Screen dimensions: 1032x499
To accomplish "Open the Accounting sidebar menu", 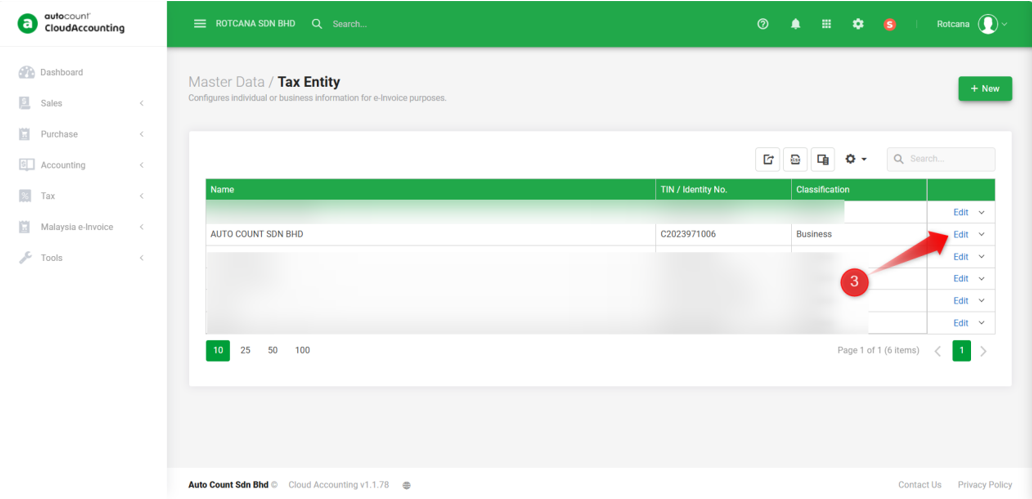I will tap(83, 165).
